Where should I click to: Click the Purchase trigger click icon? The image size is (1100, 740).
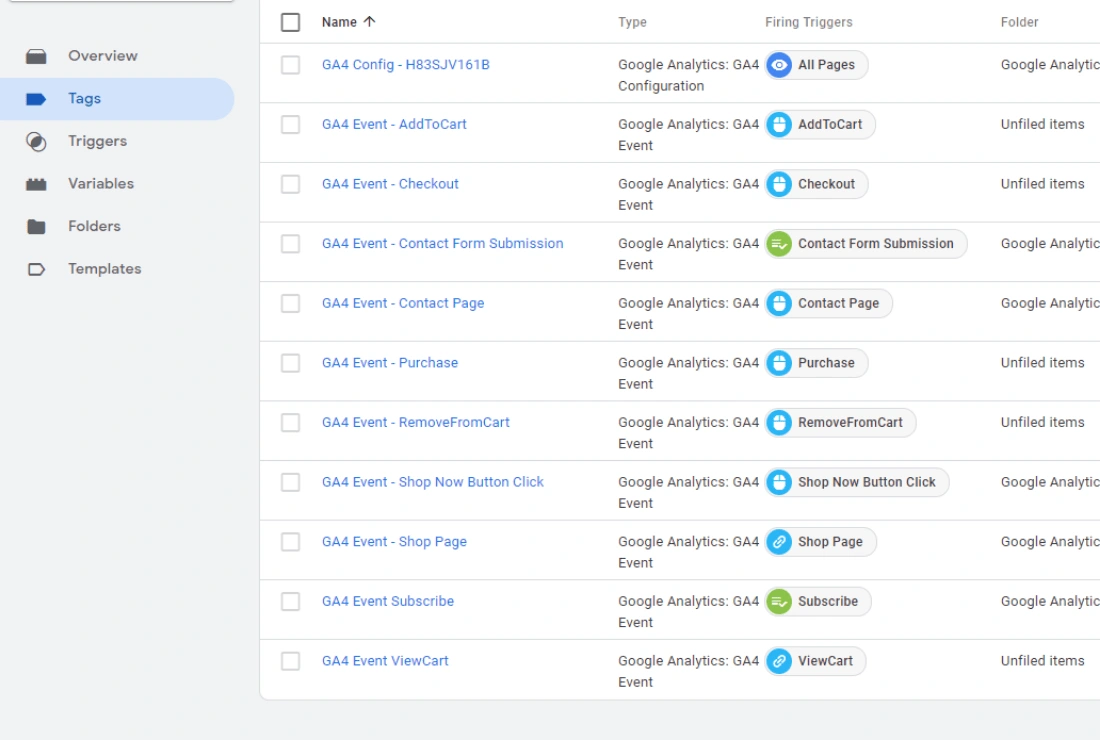(779, 363)
